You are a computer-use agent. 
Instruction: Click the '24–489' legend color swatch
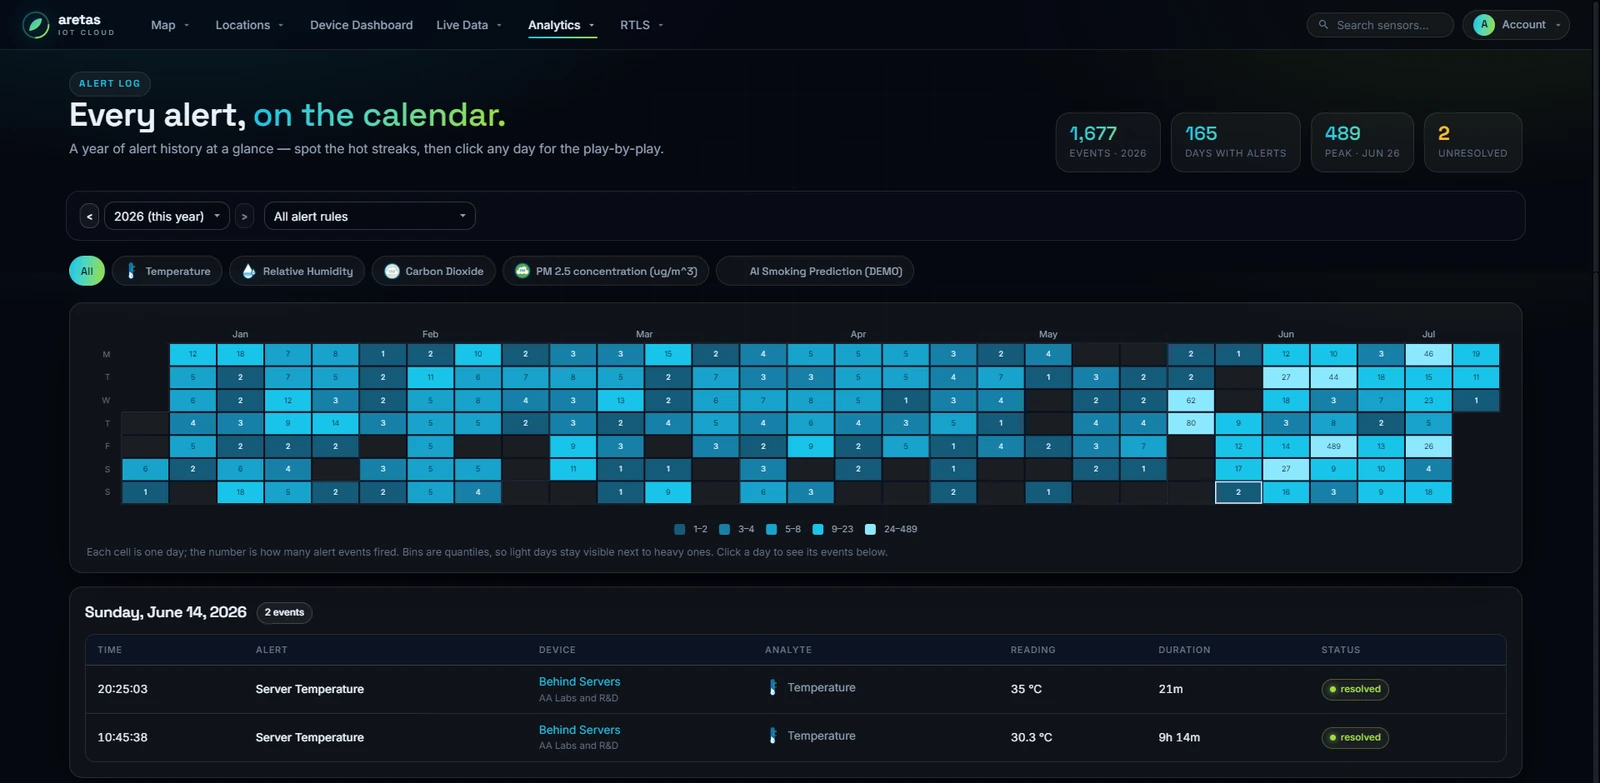pyautogui.click(x=870, y=529)
